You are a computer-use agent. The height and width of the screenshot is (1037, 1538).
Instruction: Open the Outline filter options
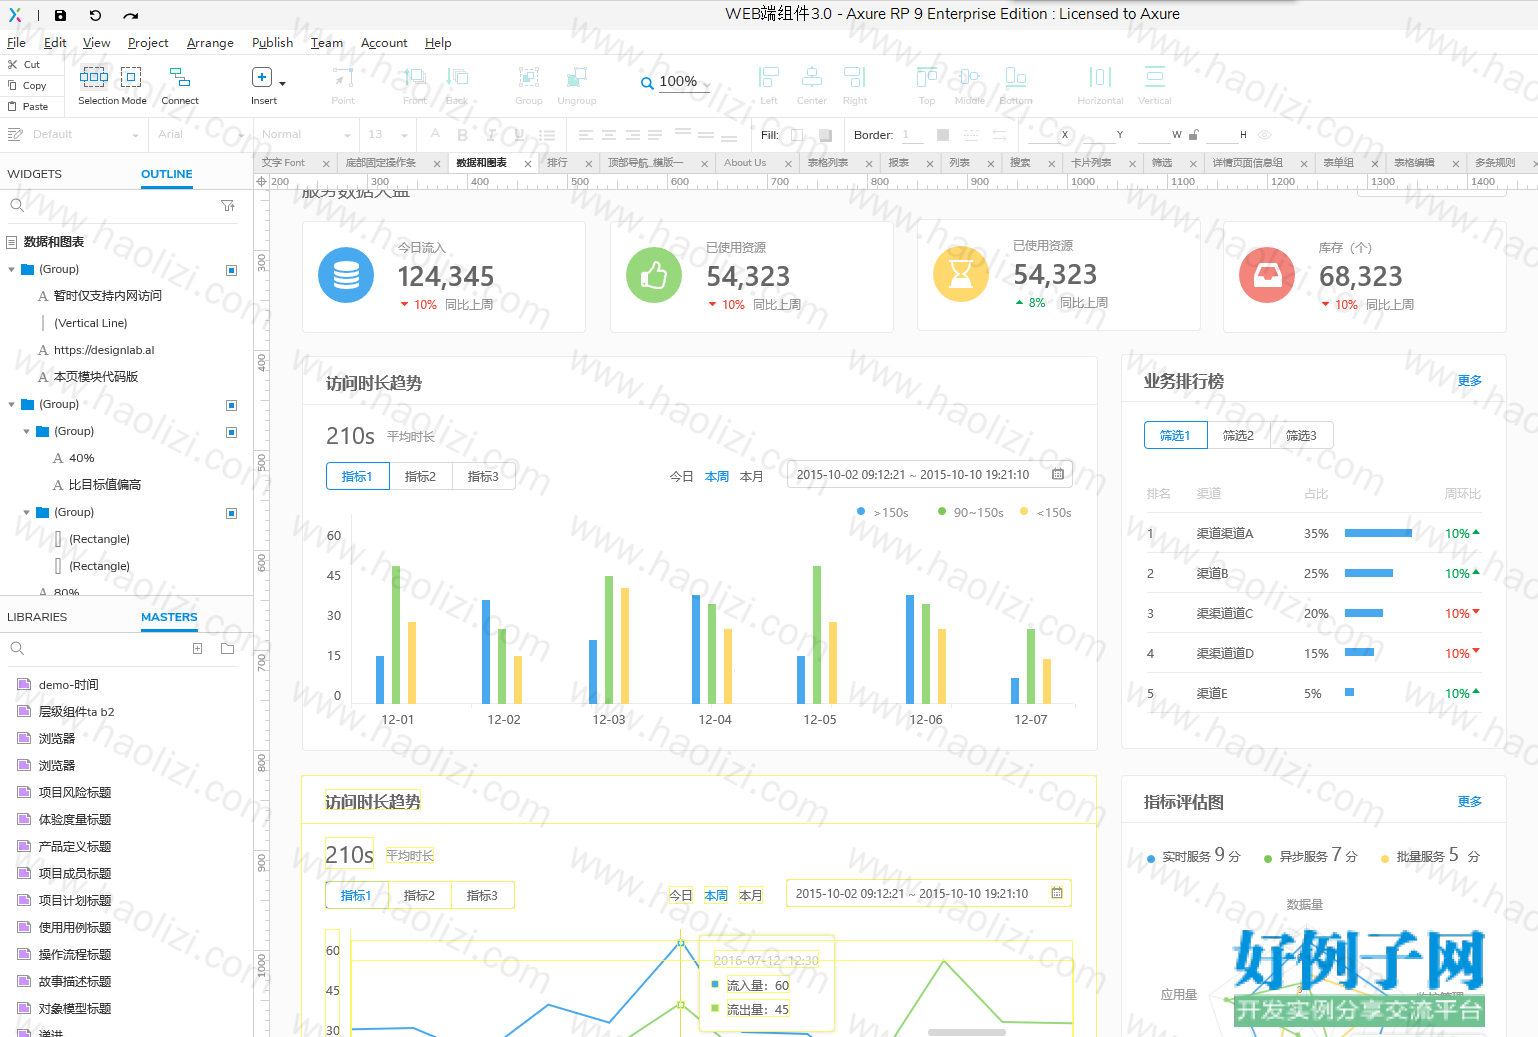click(x=228, y=205)
